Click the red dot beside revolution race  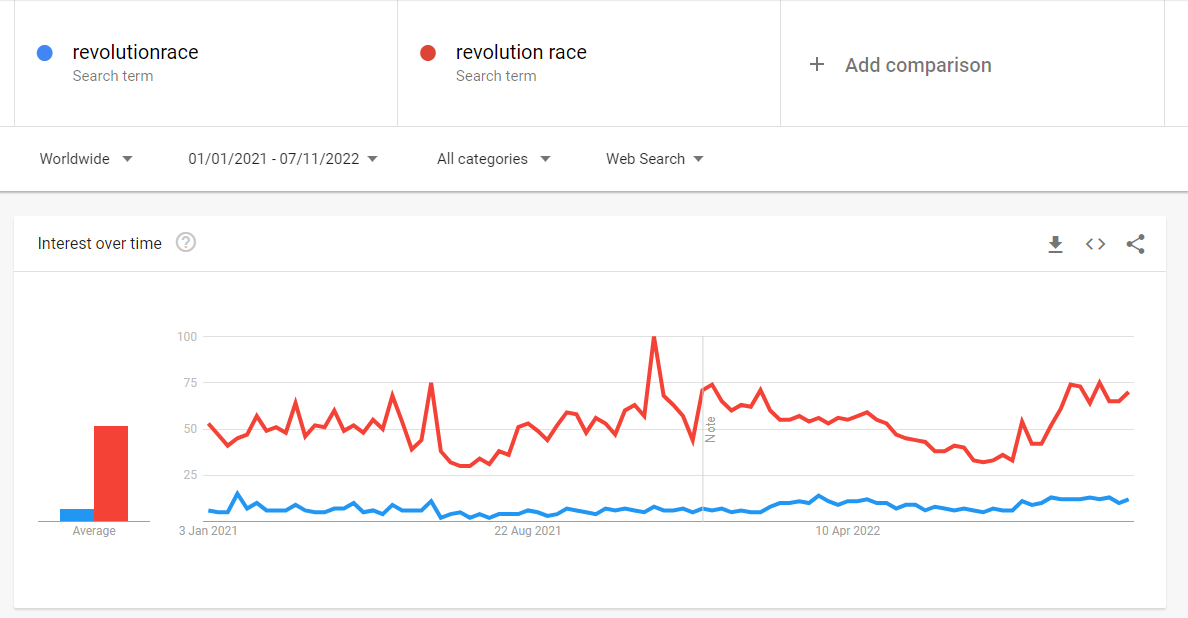click(x=428, y=53)
